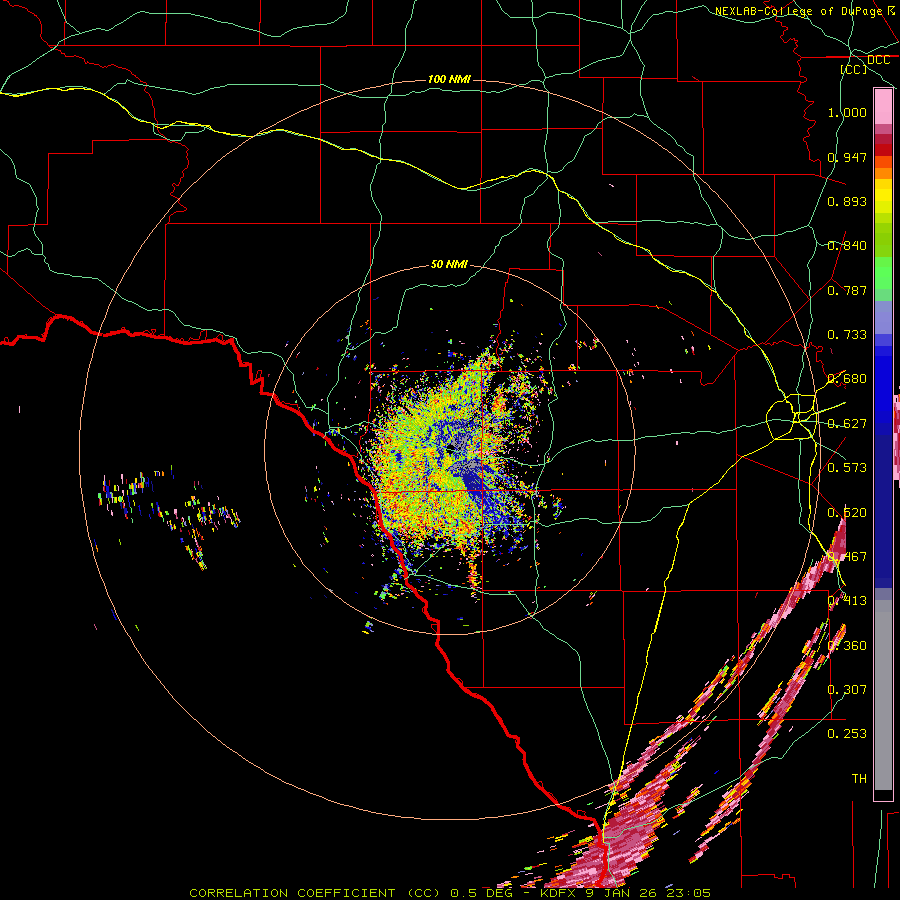Image resolution: width=900 pixels, height=900 pixels.
Task: Click the 0.360 scale value
Action: [x=847, y=646]
